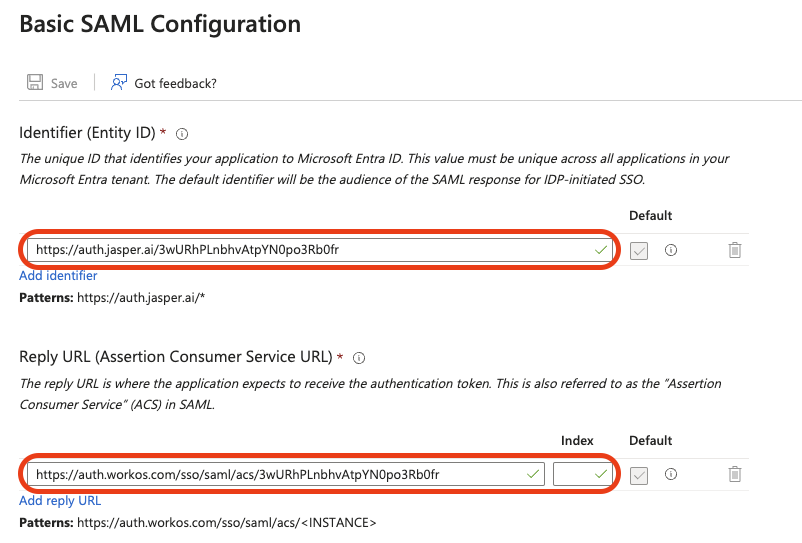Screen dimensions: 802x543
Task: Click the Save toolbar button label
Action: 64,83
